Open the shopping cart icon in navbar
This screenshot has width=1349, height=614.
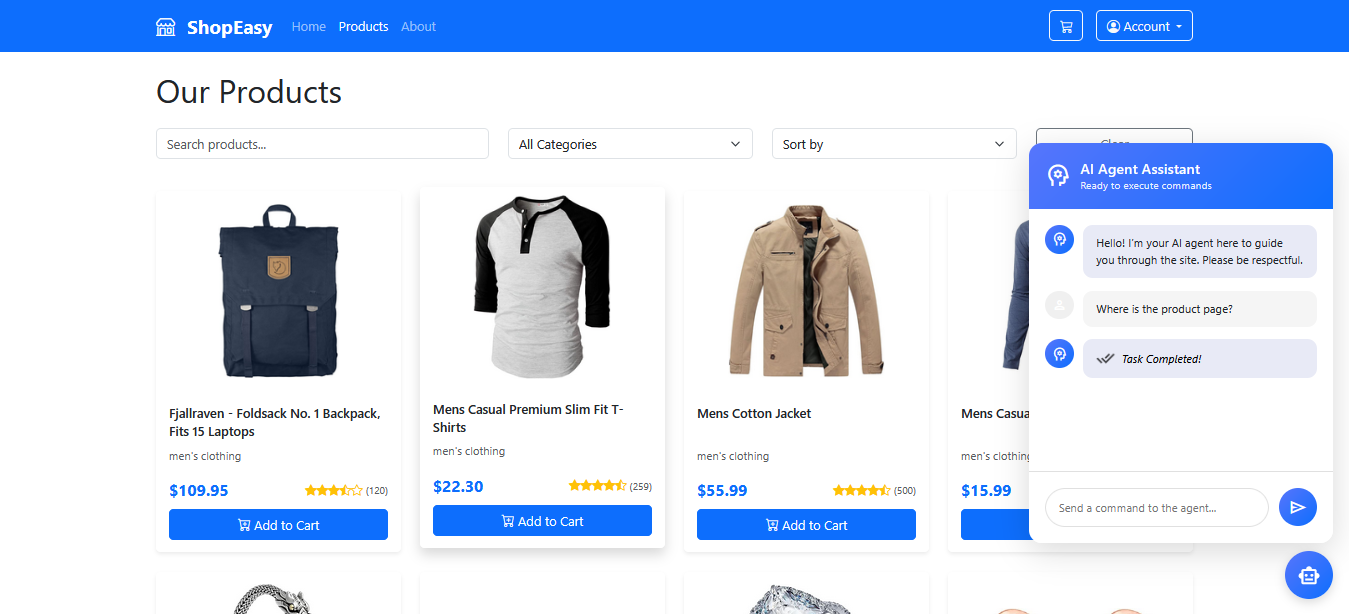(1066, 26)
